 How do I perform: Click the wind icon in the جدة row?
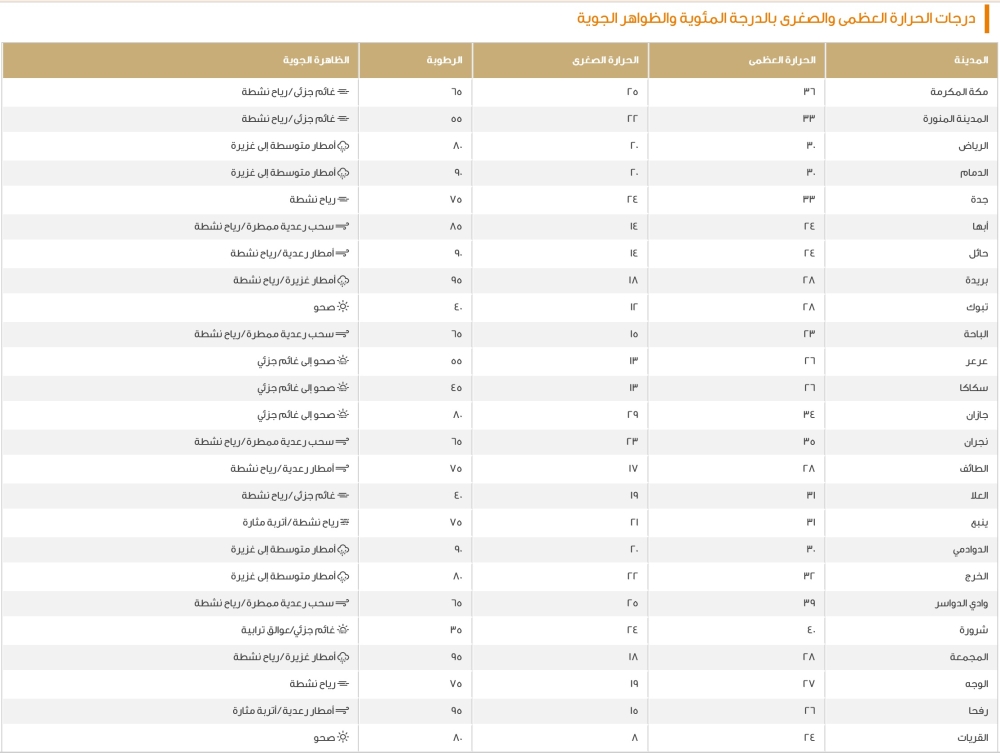[342, 199]
